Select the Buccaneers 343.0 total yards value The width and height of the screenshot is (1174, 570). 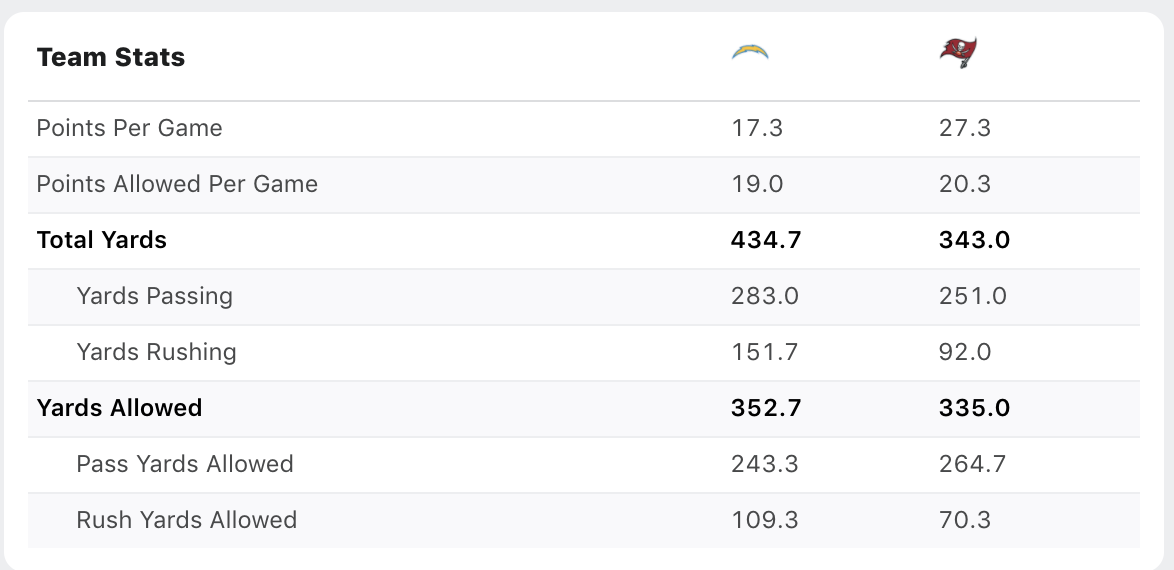(974, 240)
